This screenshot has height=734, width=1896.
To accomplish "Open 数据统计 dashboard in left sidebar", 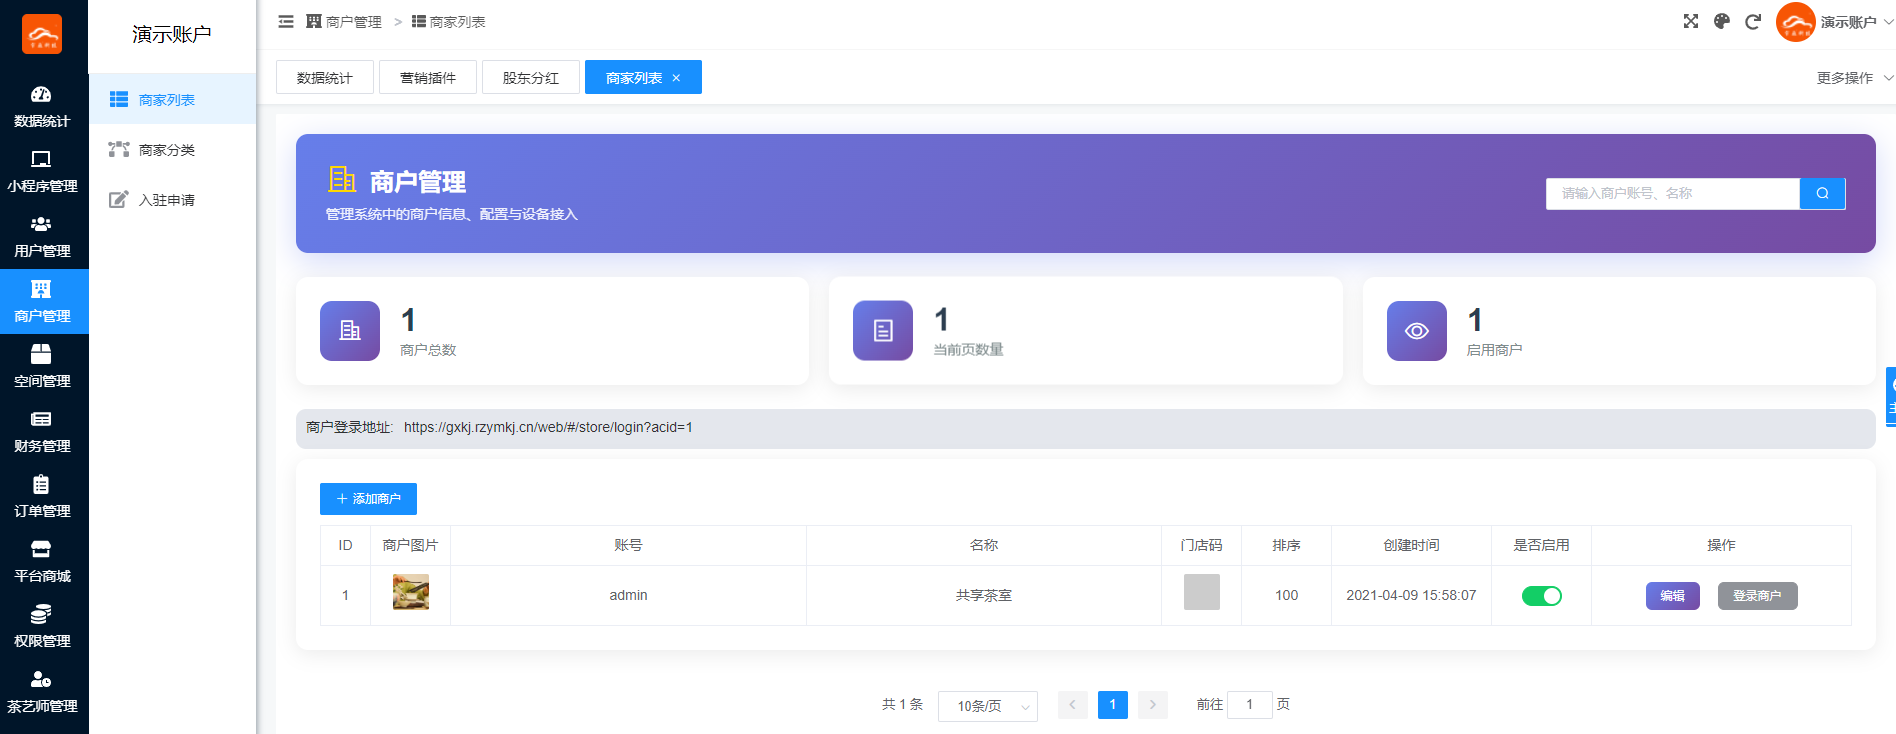I will pyautogui.click(x=42, y=107).
